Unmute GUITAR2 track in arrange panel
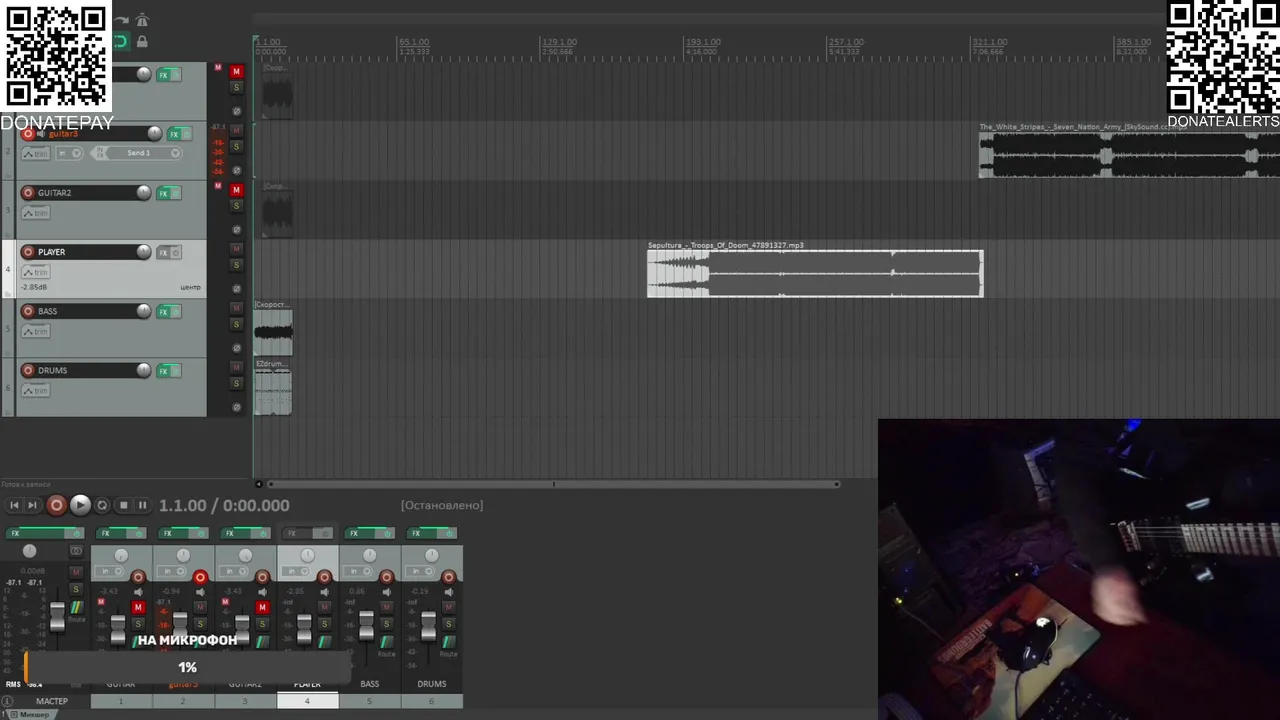The width and height of the screenshot is (1280, 720). pyautogui.click(x=237, y=190)
